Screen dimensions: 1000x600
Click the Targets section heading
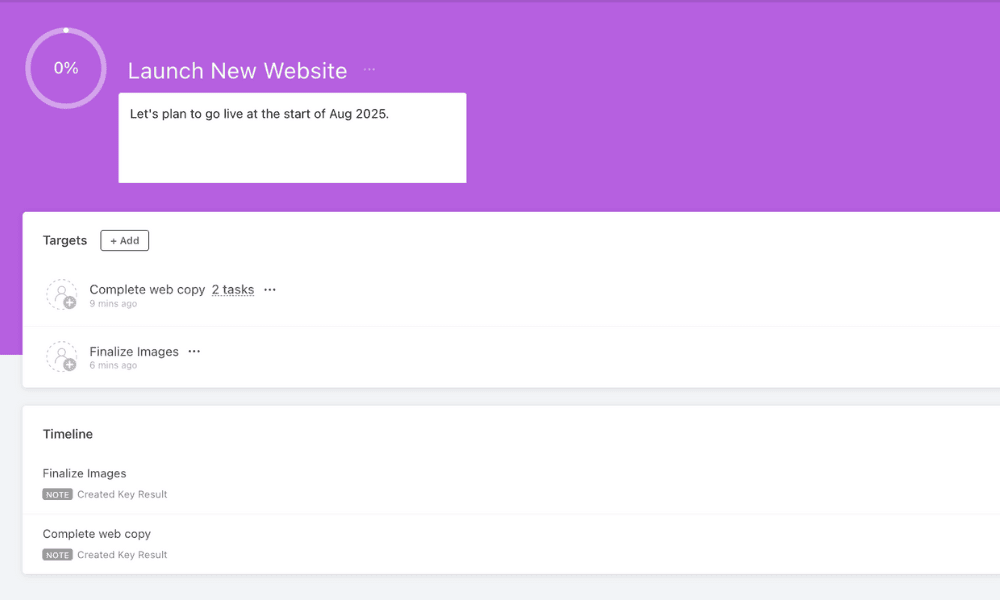(x=65, y=240)
